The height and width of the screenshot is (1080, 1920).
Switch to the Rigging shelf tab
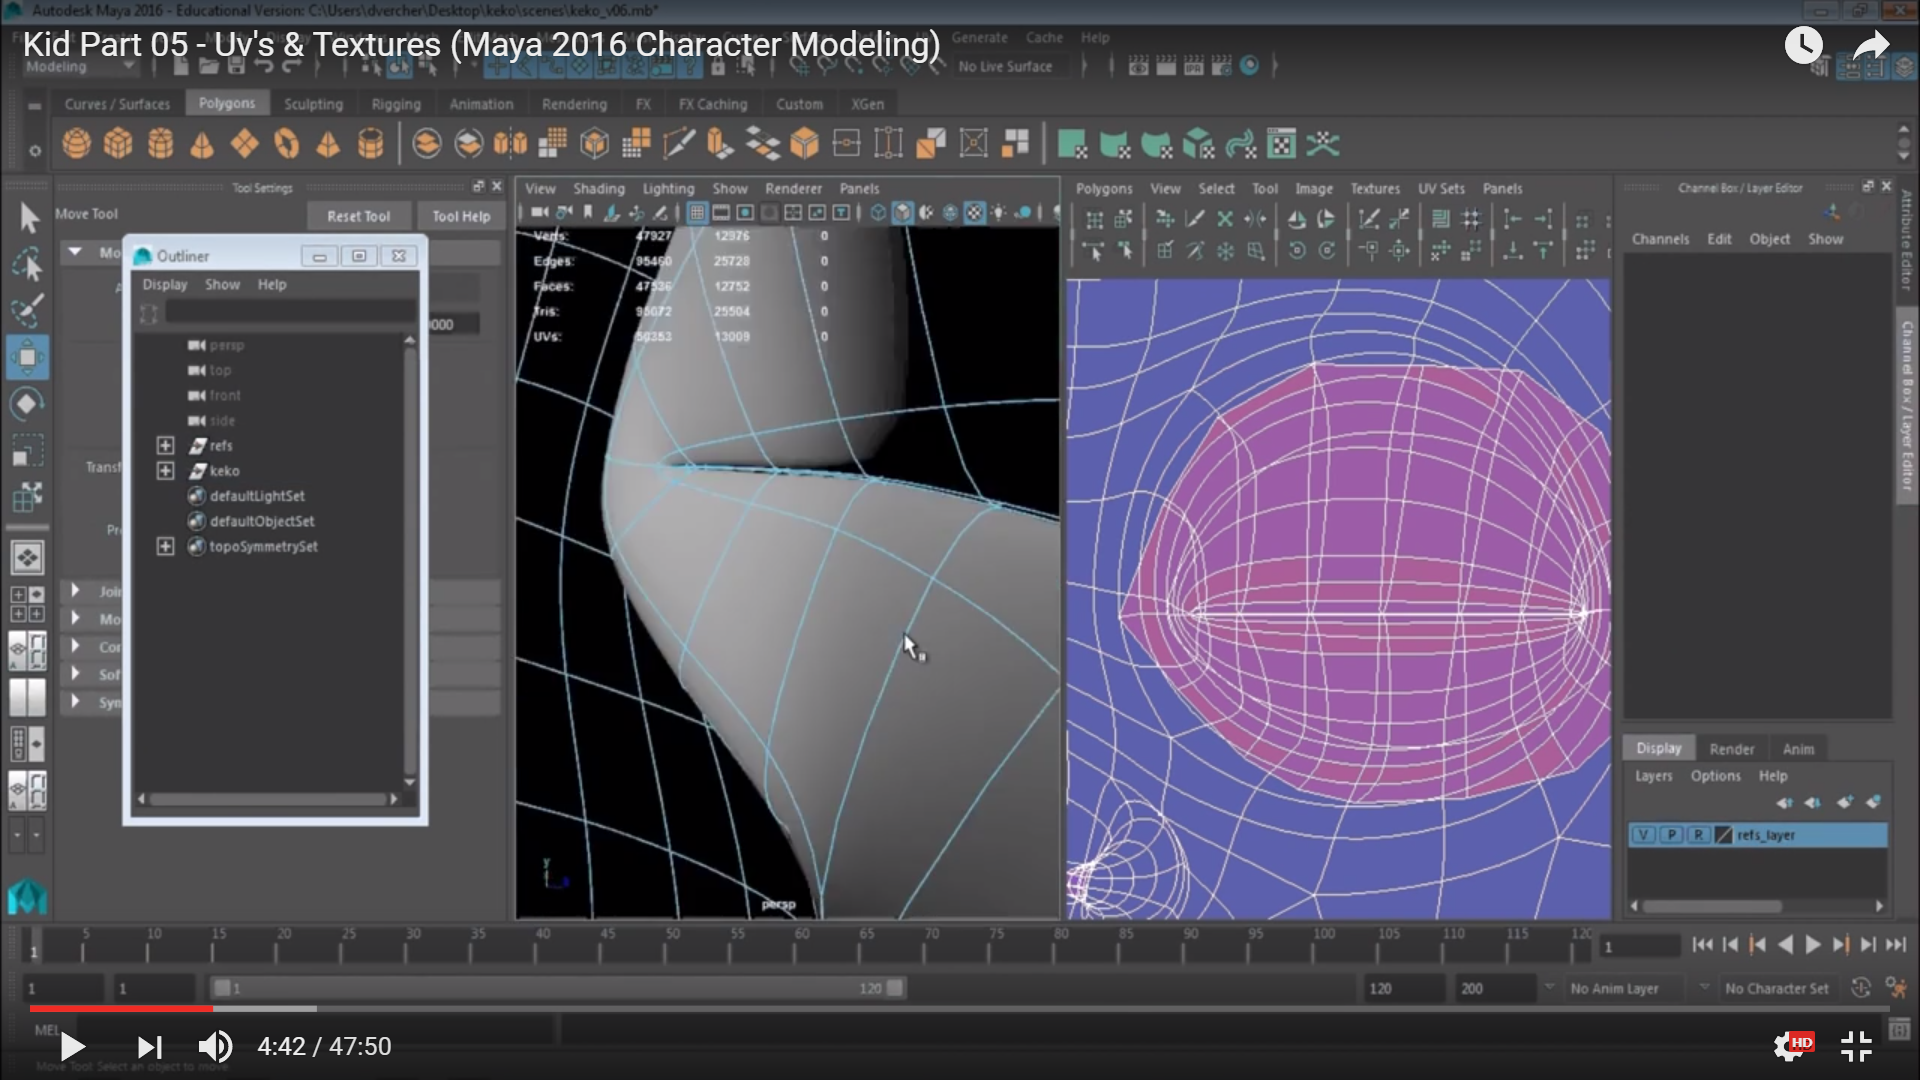(396, 104)
